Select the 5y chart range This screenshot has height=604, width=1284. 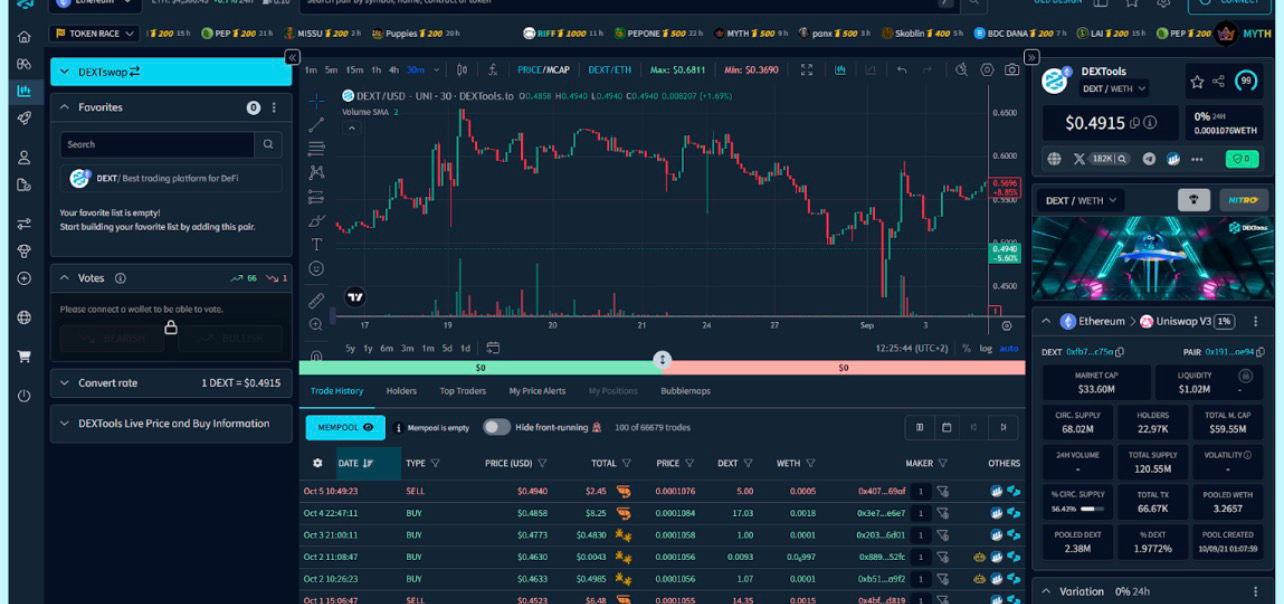click(x=350, y=348)
